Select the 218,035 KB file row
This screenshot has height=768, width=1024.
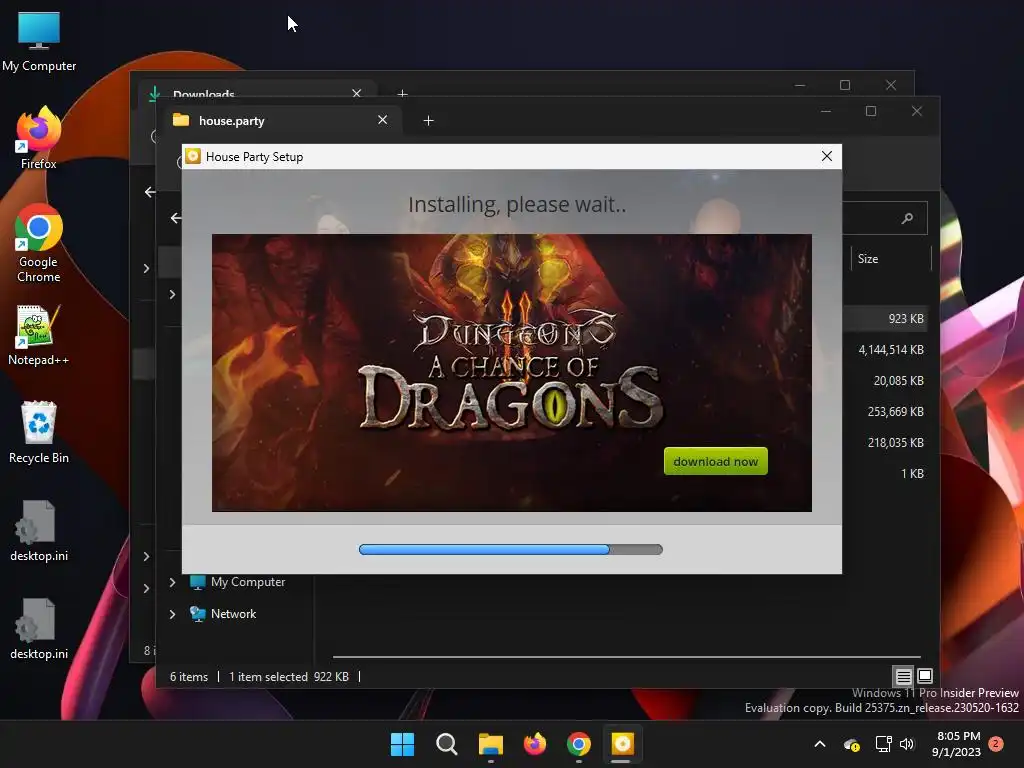tap(885, 443)
